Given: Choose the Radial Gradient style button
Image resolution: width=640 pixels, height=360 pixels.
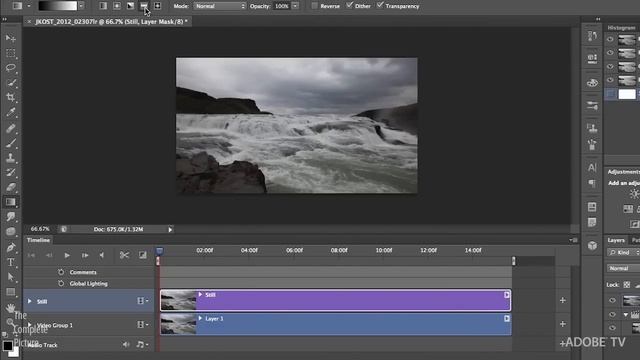Looking at the screenshot, I should coord(117,6).
